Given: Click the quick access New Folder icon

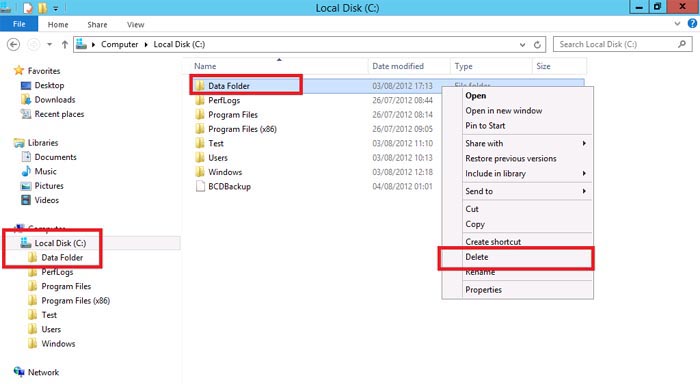Looking at the screenshot, I should [42, 8].
